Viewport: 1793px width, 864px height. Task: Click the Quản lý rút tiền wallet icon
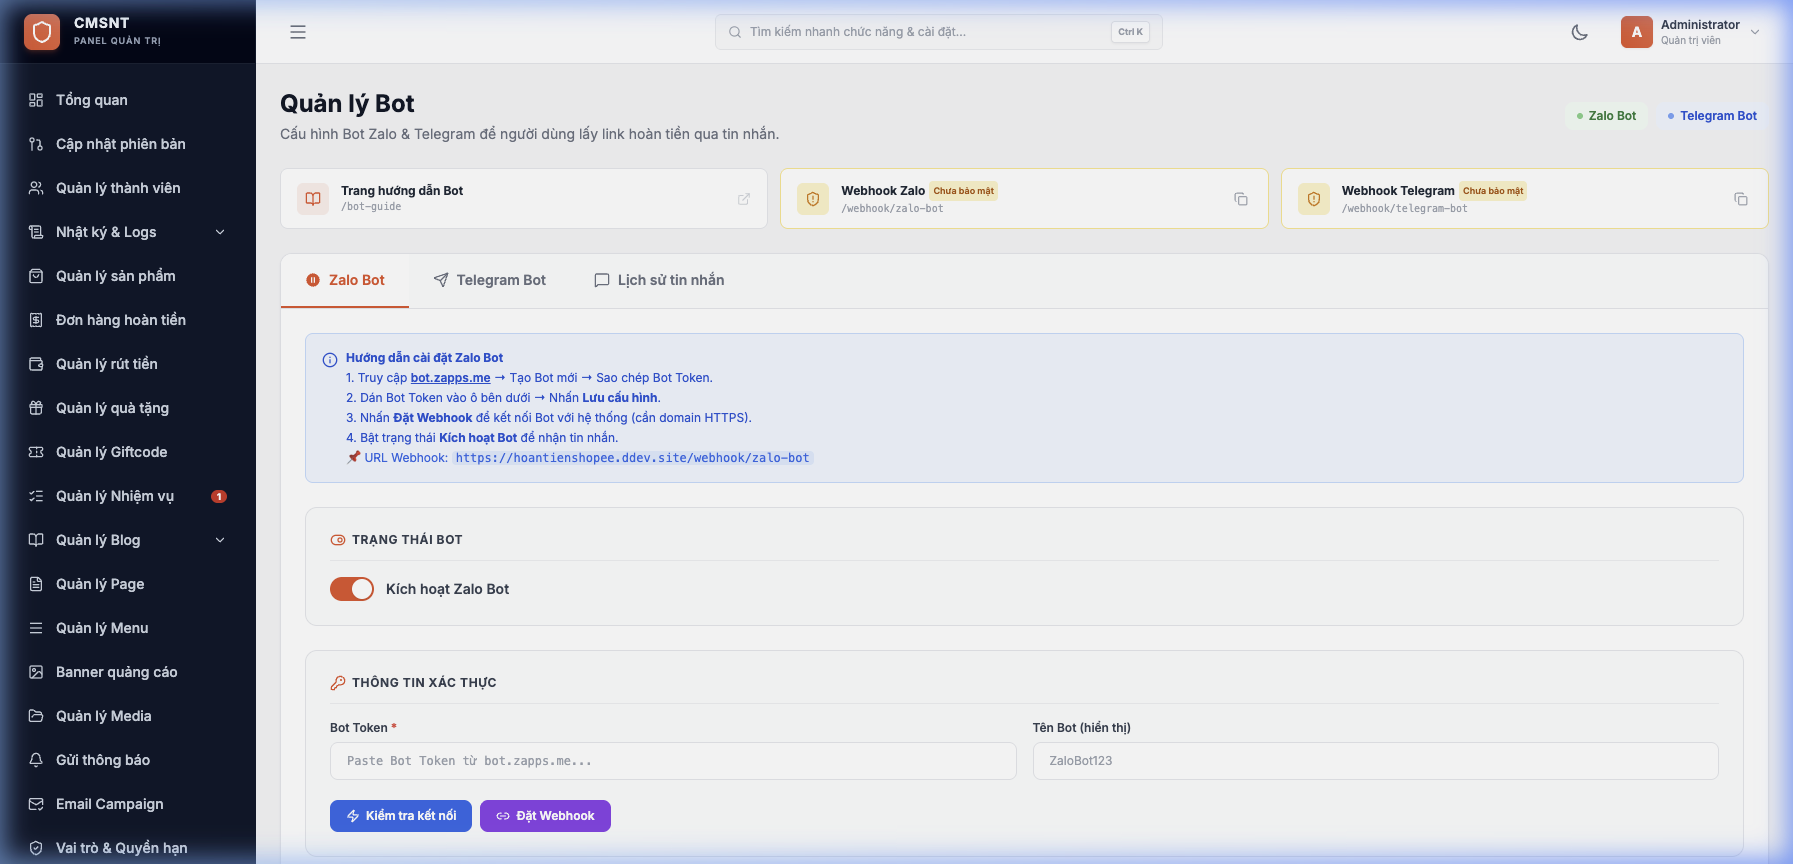[x=36, y=364]
